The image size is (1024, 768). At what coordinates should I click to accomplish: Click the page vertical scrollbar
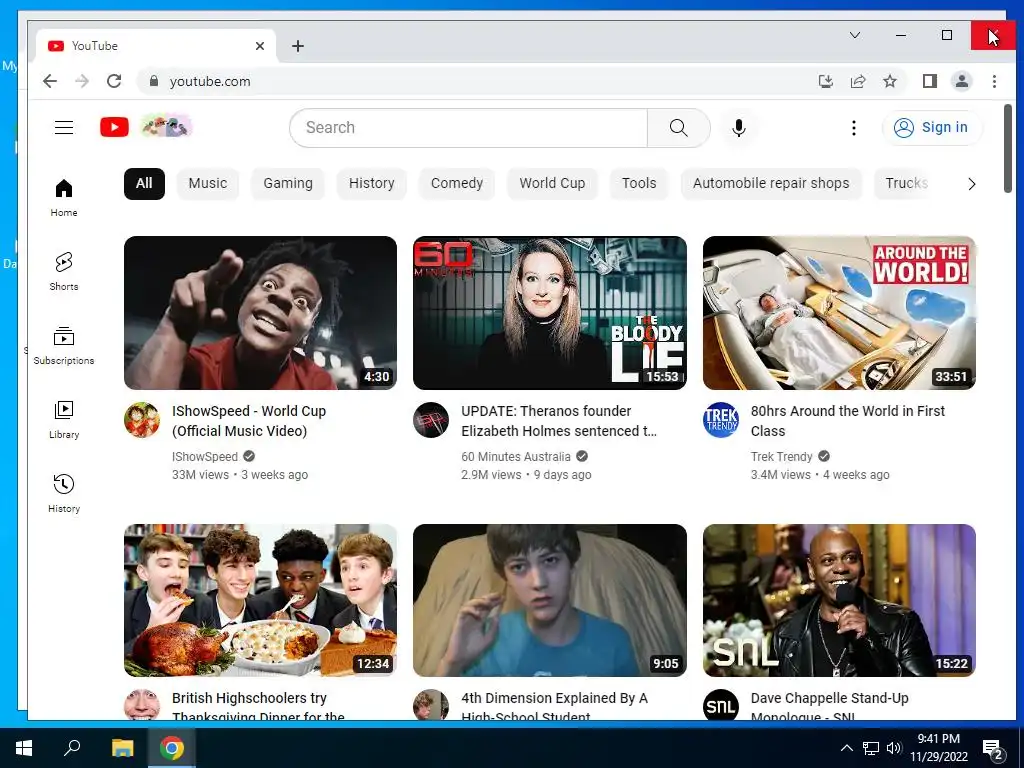[x=1008, y=149]
